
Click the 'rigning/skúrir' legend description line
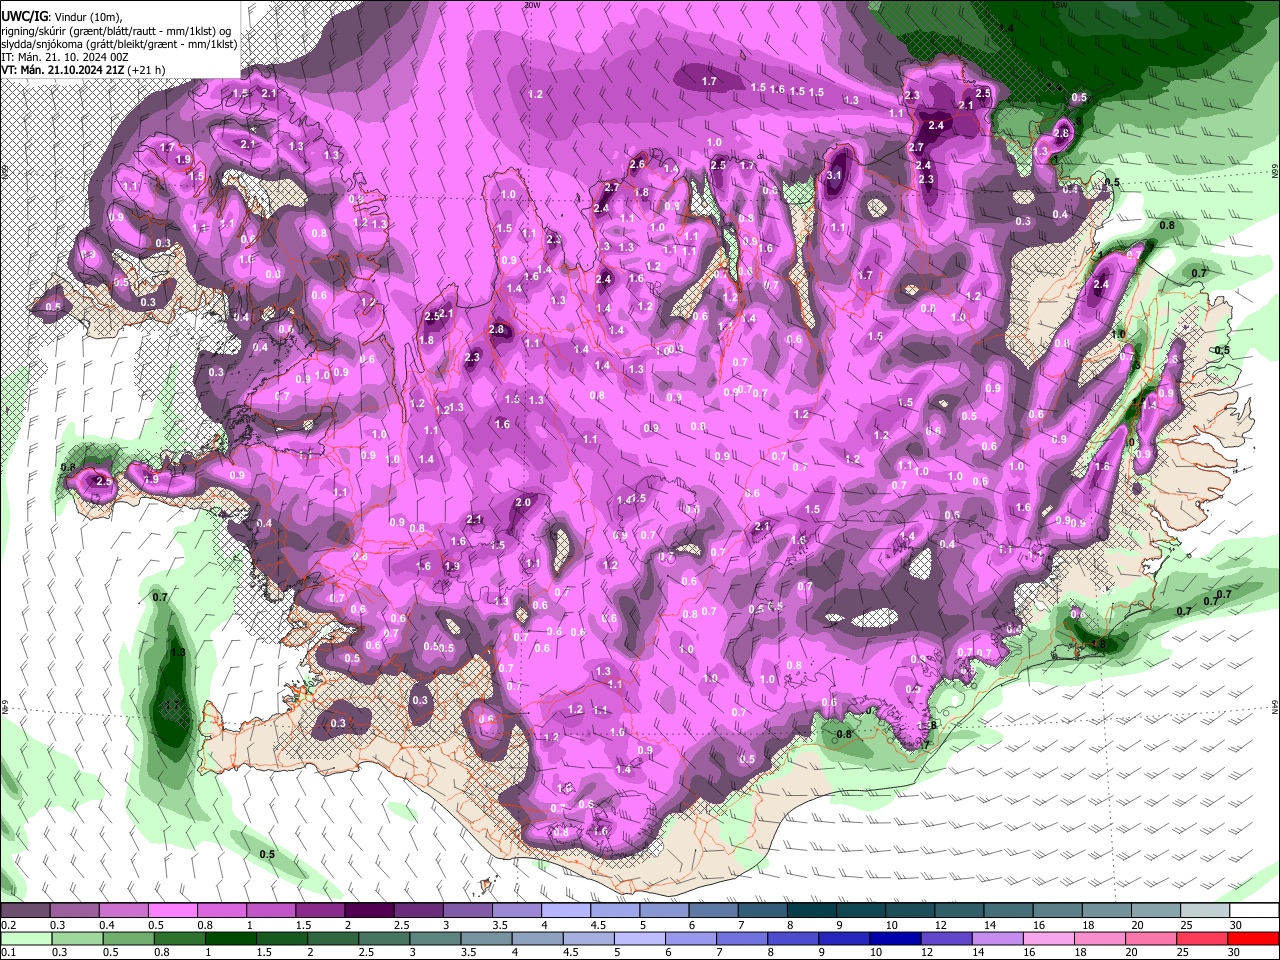[116, 31]
